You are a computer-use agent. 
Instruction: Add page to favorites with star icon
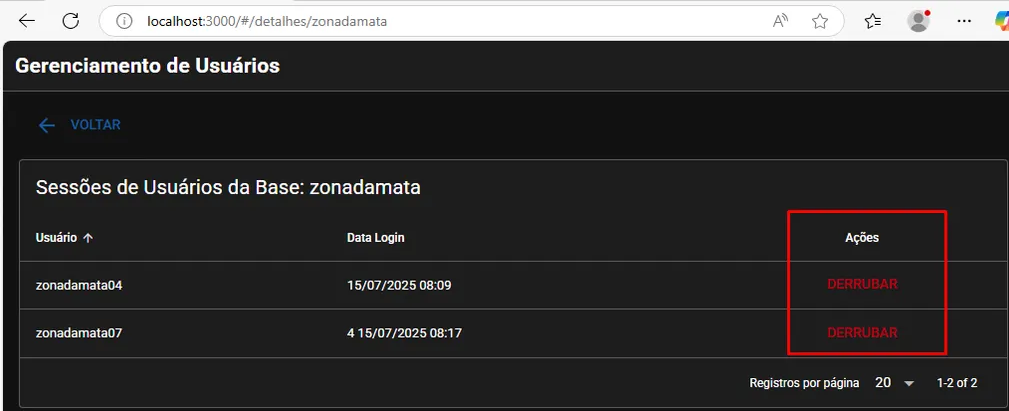click(820, 20)
